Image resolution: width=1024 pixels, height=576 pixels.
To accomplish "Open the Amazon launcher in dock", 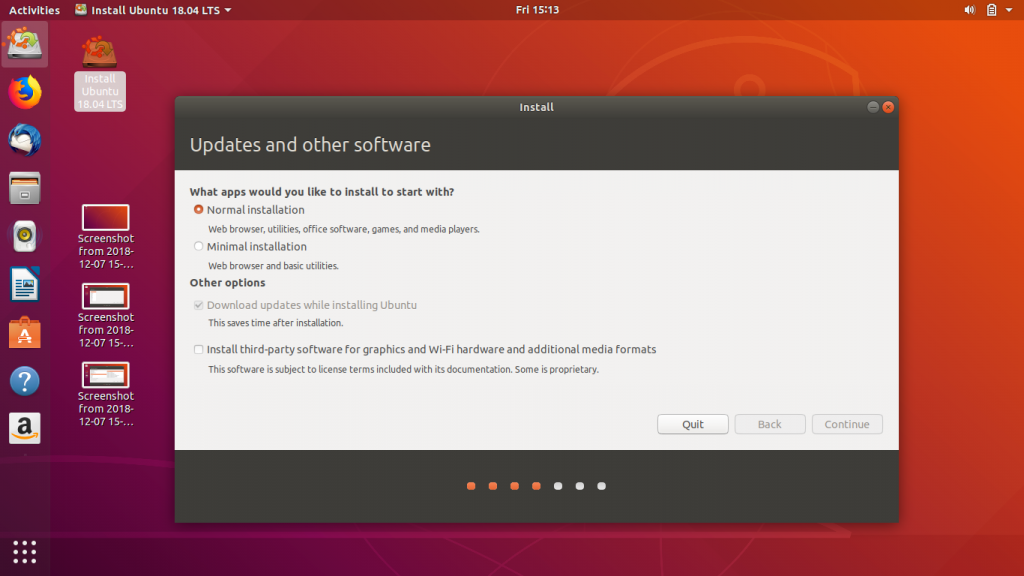I will click(x=24, y=428).
